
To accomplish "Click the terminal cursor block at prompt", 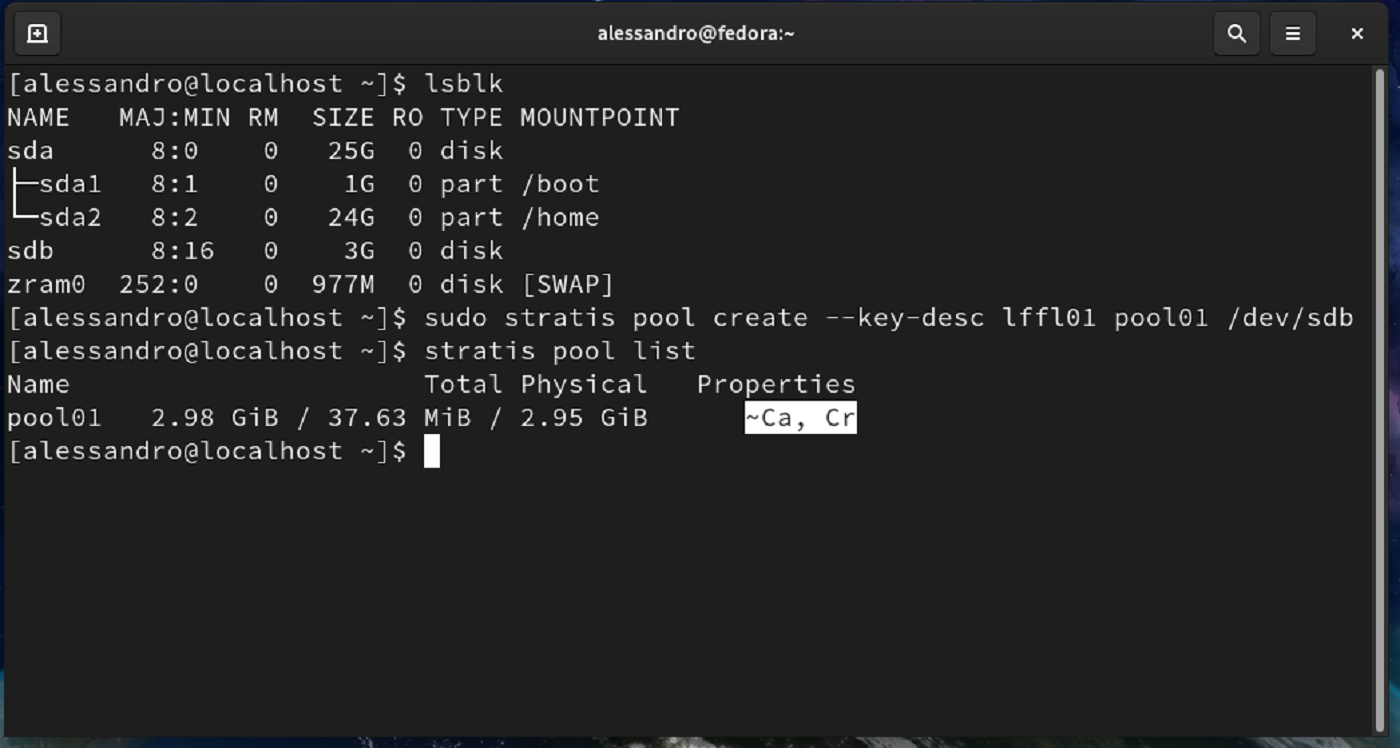I will pos(431,451).
